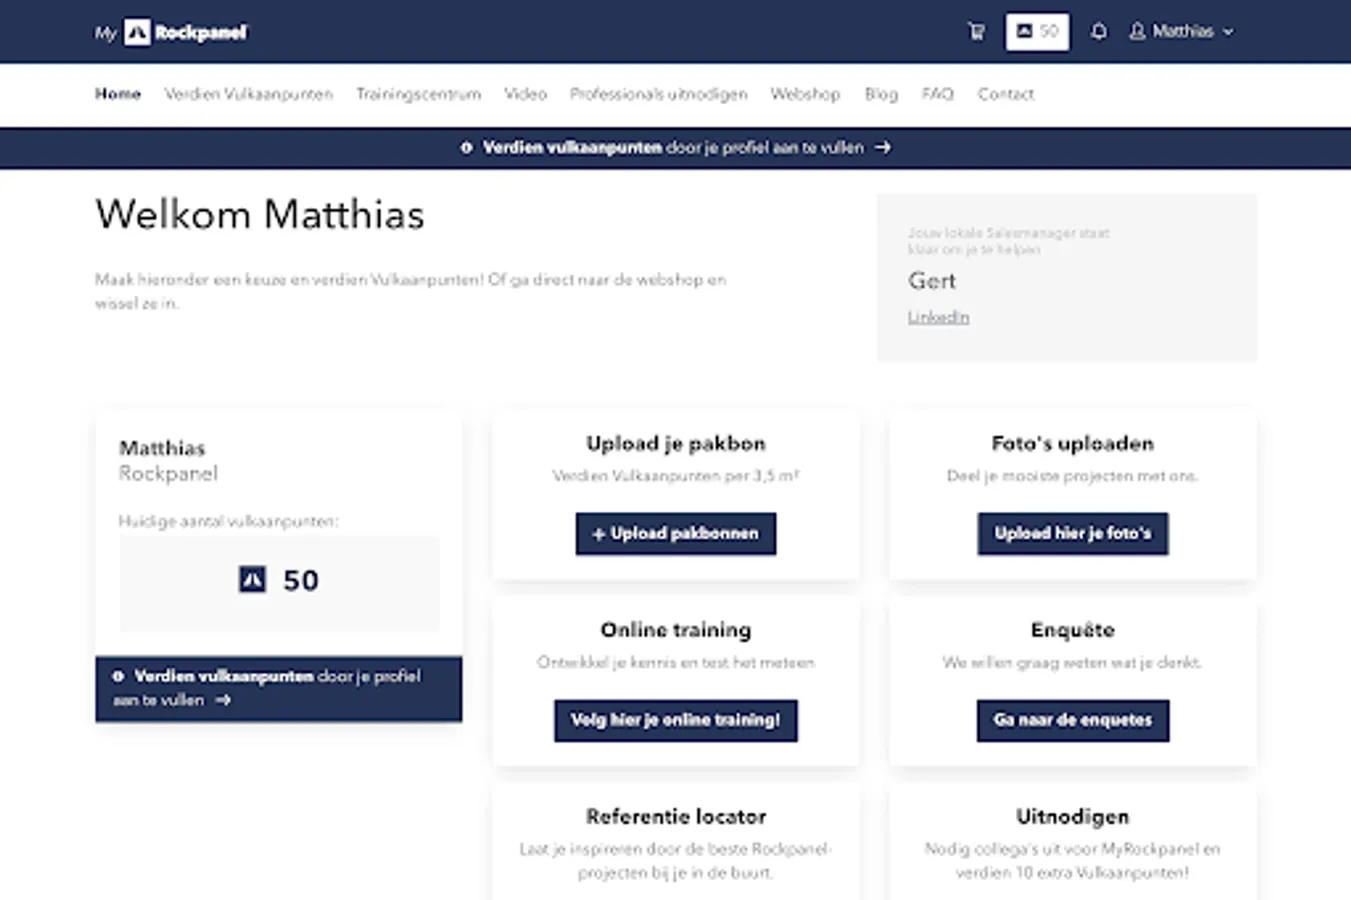Click the volcano icon next to 50 points
Viewport: 1351px width, 900px height.
tap(252, 580)
